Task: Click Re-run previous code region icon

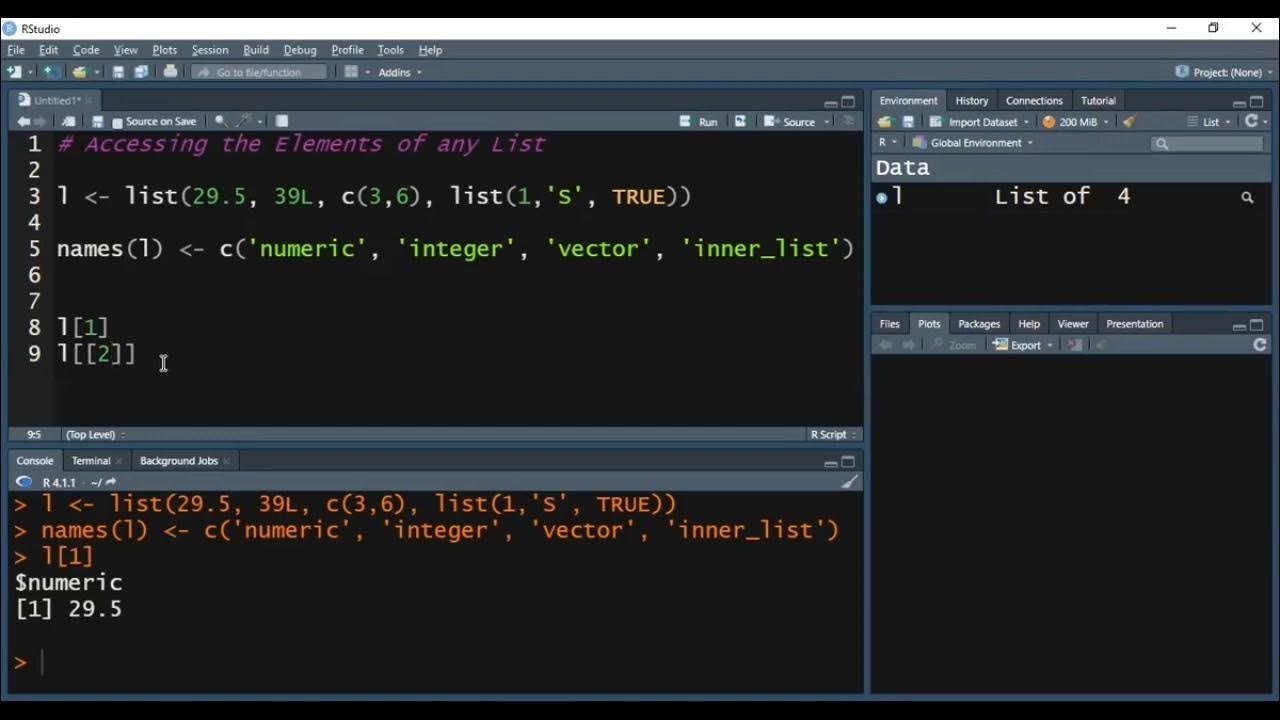Action: coord(740,122)
